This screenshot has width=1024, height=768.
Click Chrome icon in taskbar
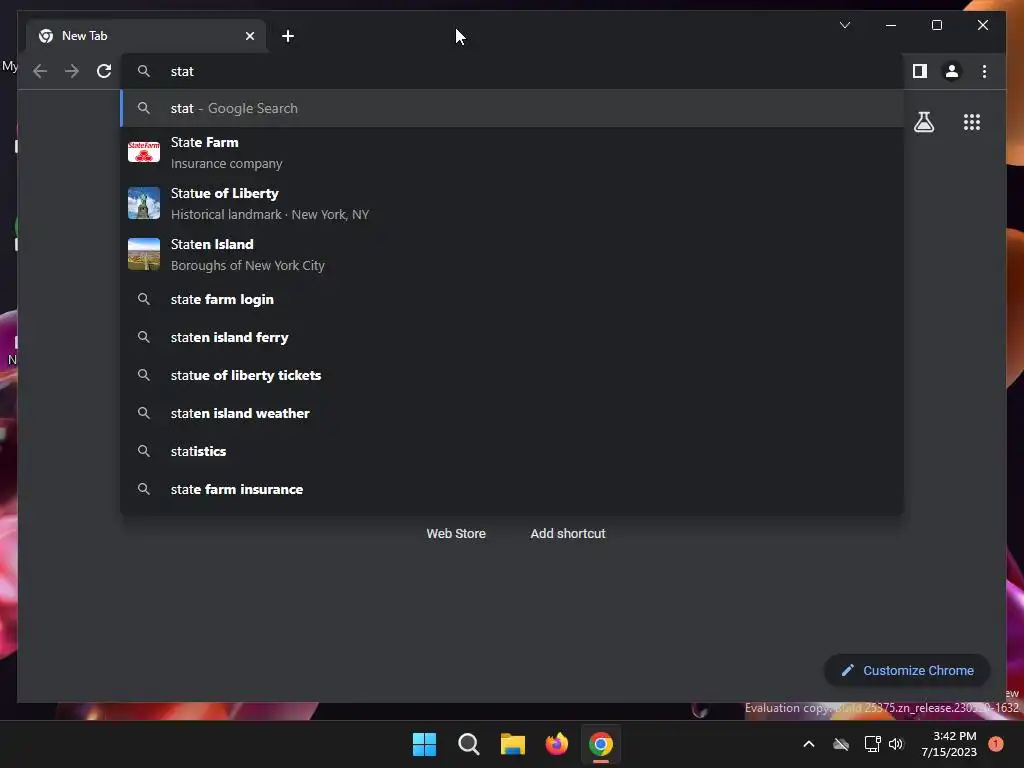click(601, 744)
